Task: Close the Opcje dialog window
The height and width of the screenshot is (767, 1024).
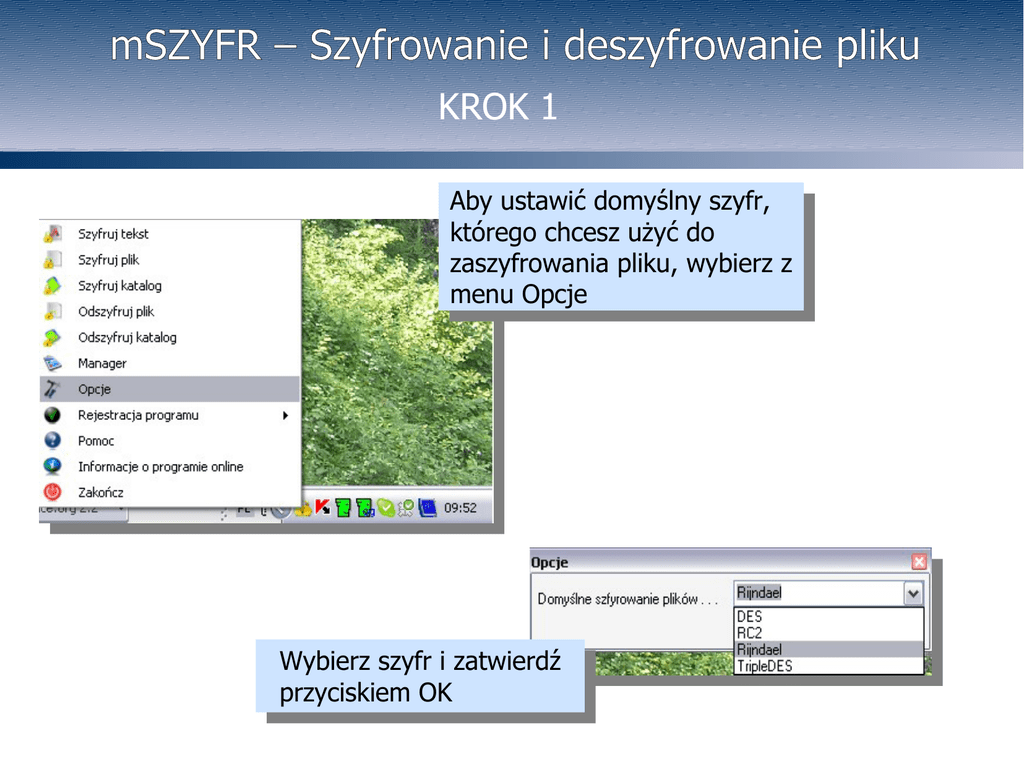Action: pyautogui.click(x=919, y=562)
